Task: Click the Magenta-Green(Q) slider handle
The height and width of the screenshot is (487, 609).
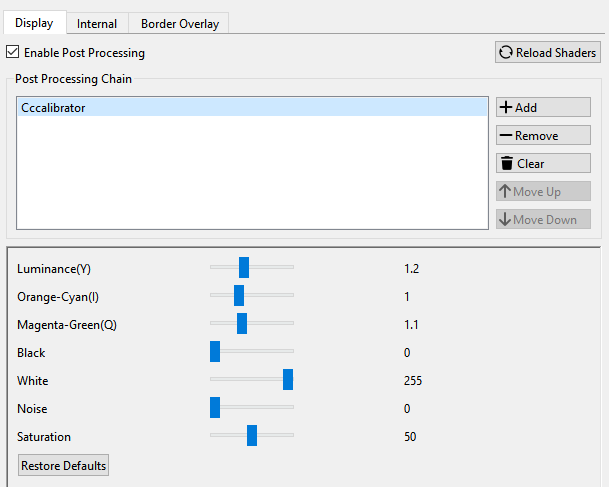Action: coord(242,323)
